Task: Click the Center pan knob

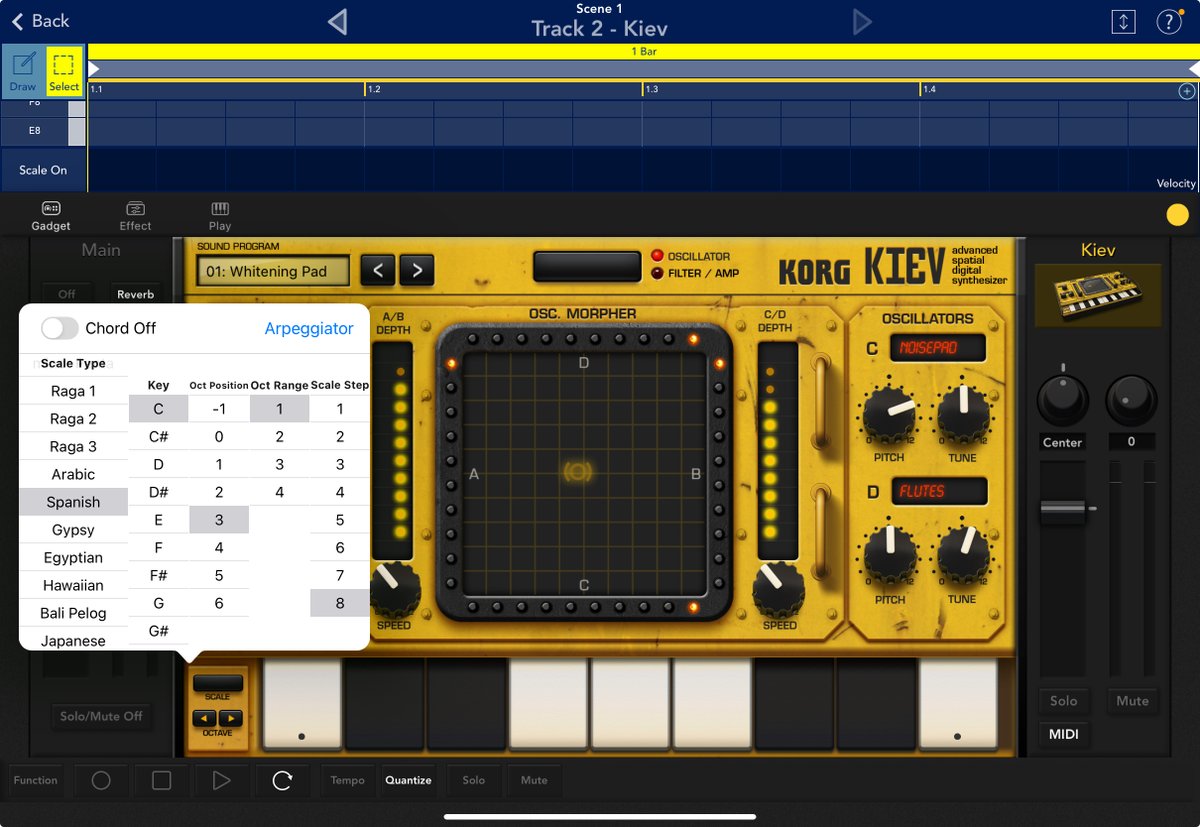Action: 1063,401
